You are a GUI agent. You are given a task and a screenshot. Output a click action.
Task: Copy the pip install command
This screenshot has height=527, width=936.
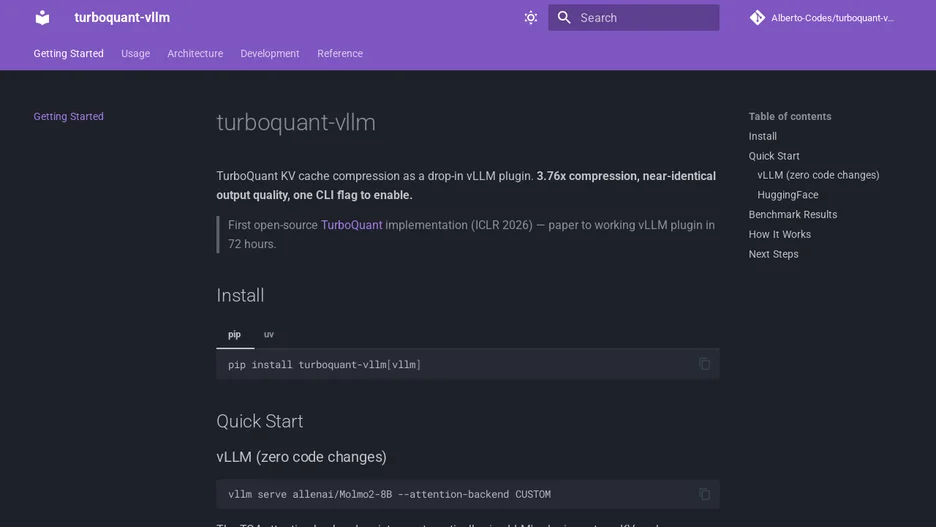pyautogui.click(x=704, y=363)
